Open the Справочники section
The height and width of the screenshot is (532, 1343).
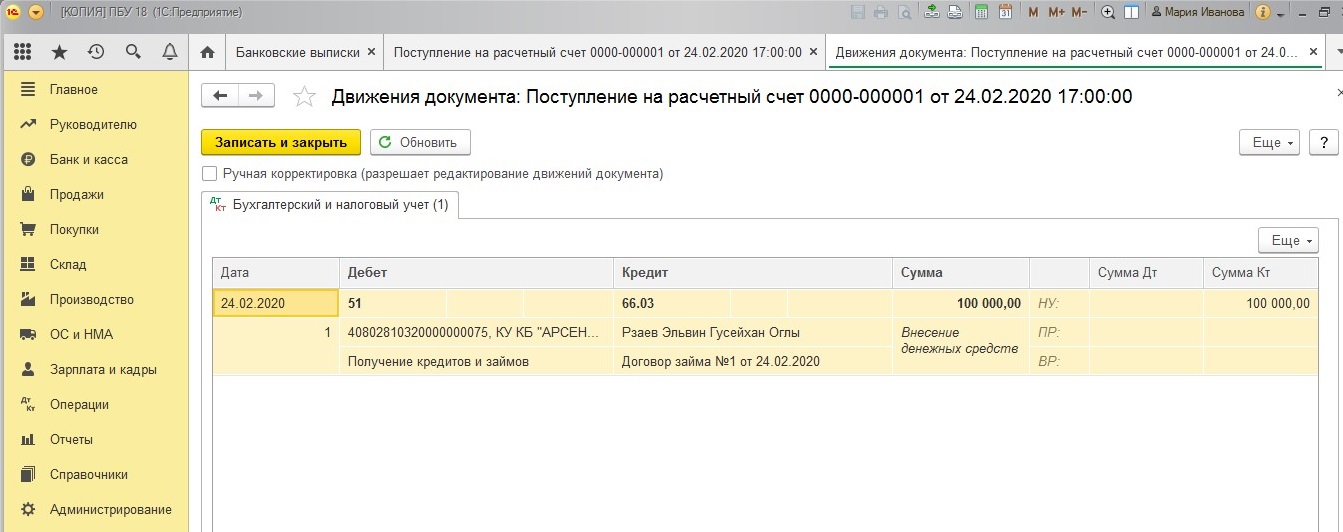(x=94, y=474)
